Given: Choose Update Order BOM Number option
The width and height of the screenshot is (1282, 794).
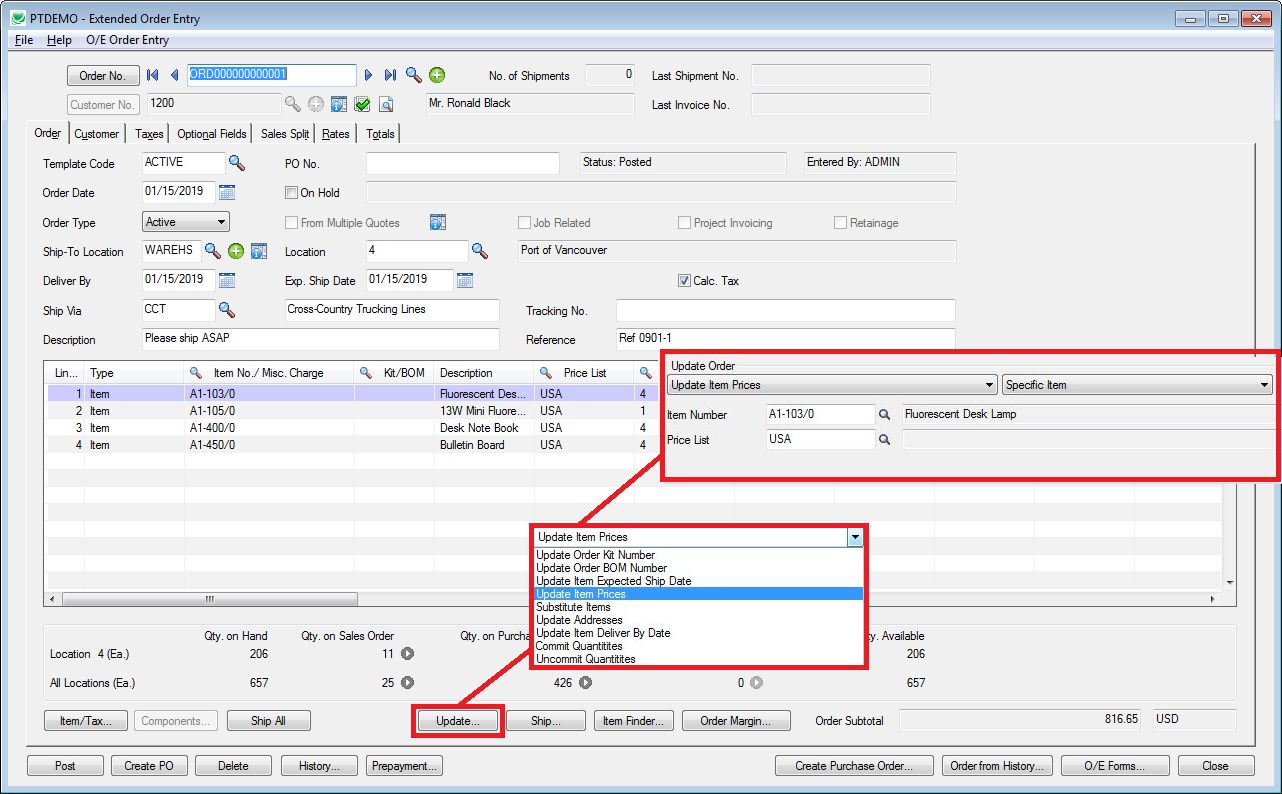Looking at the screenshot, I should (601, 568).
